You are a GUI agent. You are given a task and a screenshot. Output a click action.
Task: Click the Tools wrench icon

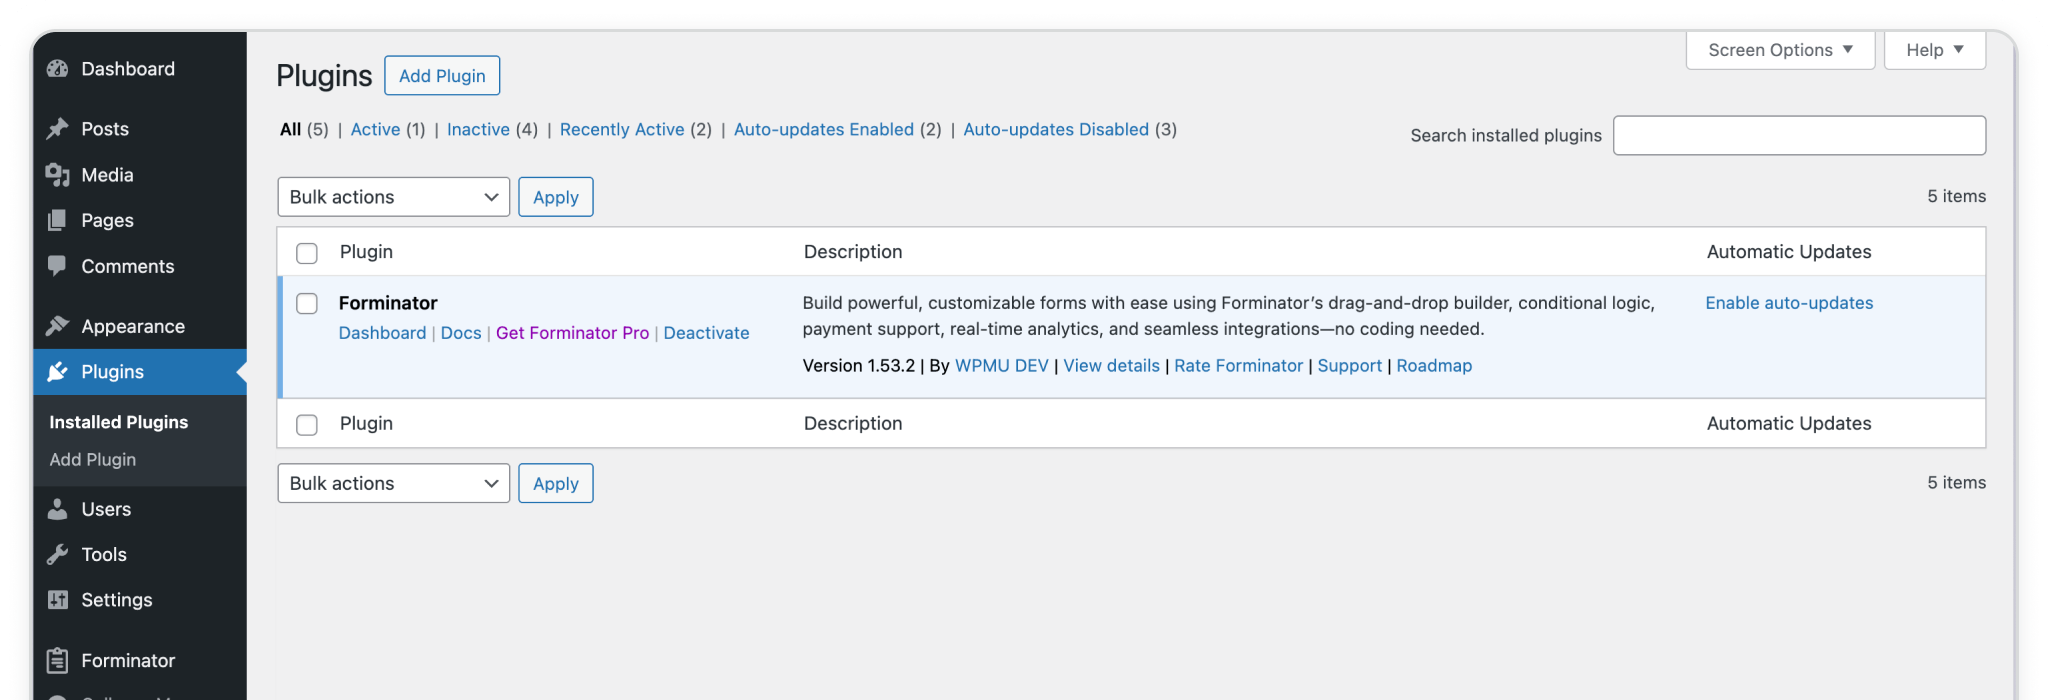pos(58,554)
